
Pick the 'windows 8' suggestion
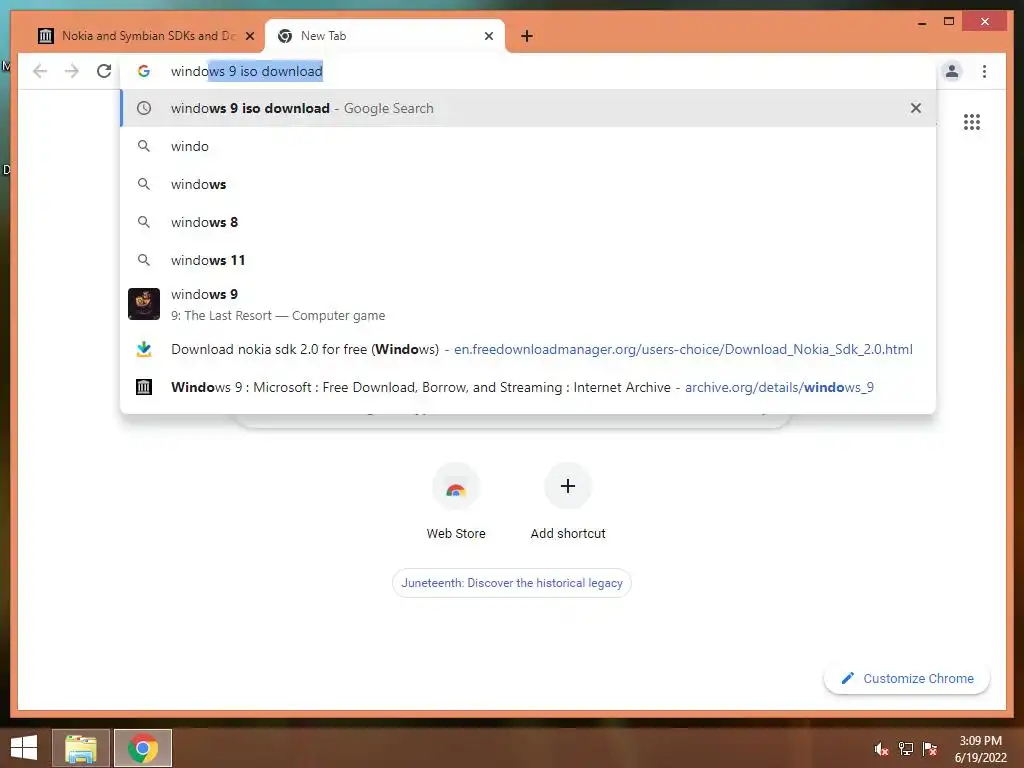528,222
